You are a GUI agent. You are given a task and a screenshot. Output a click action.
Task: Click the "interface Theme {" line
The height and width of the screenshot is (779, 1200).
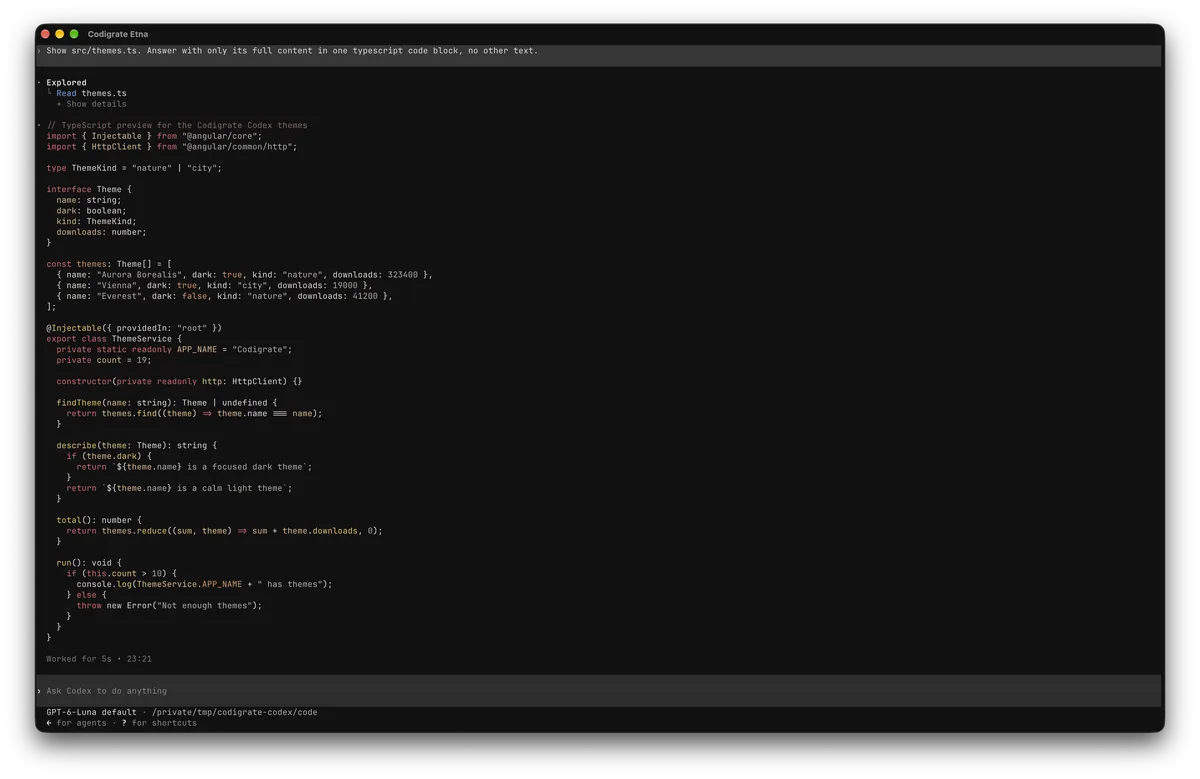(89, 189)
